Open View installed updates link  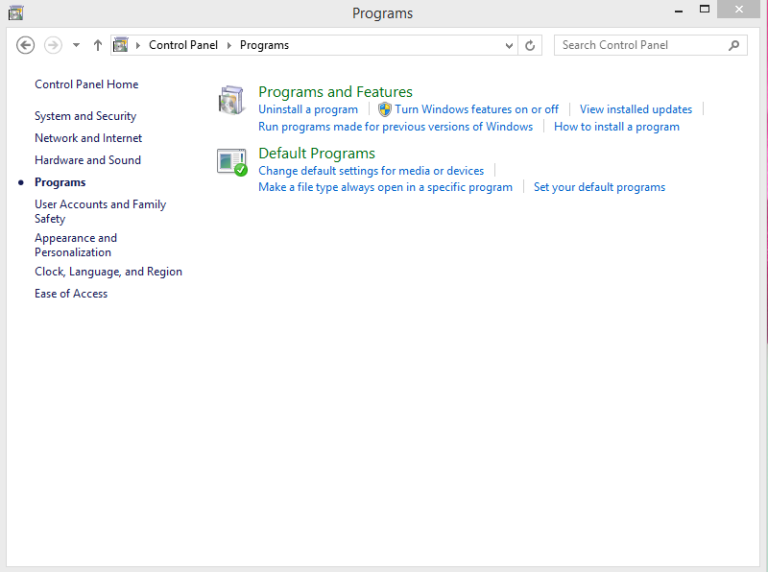coord(635,109)
